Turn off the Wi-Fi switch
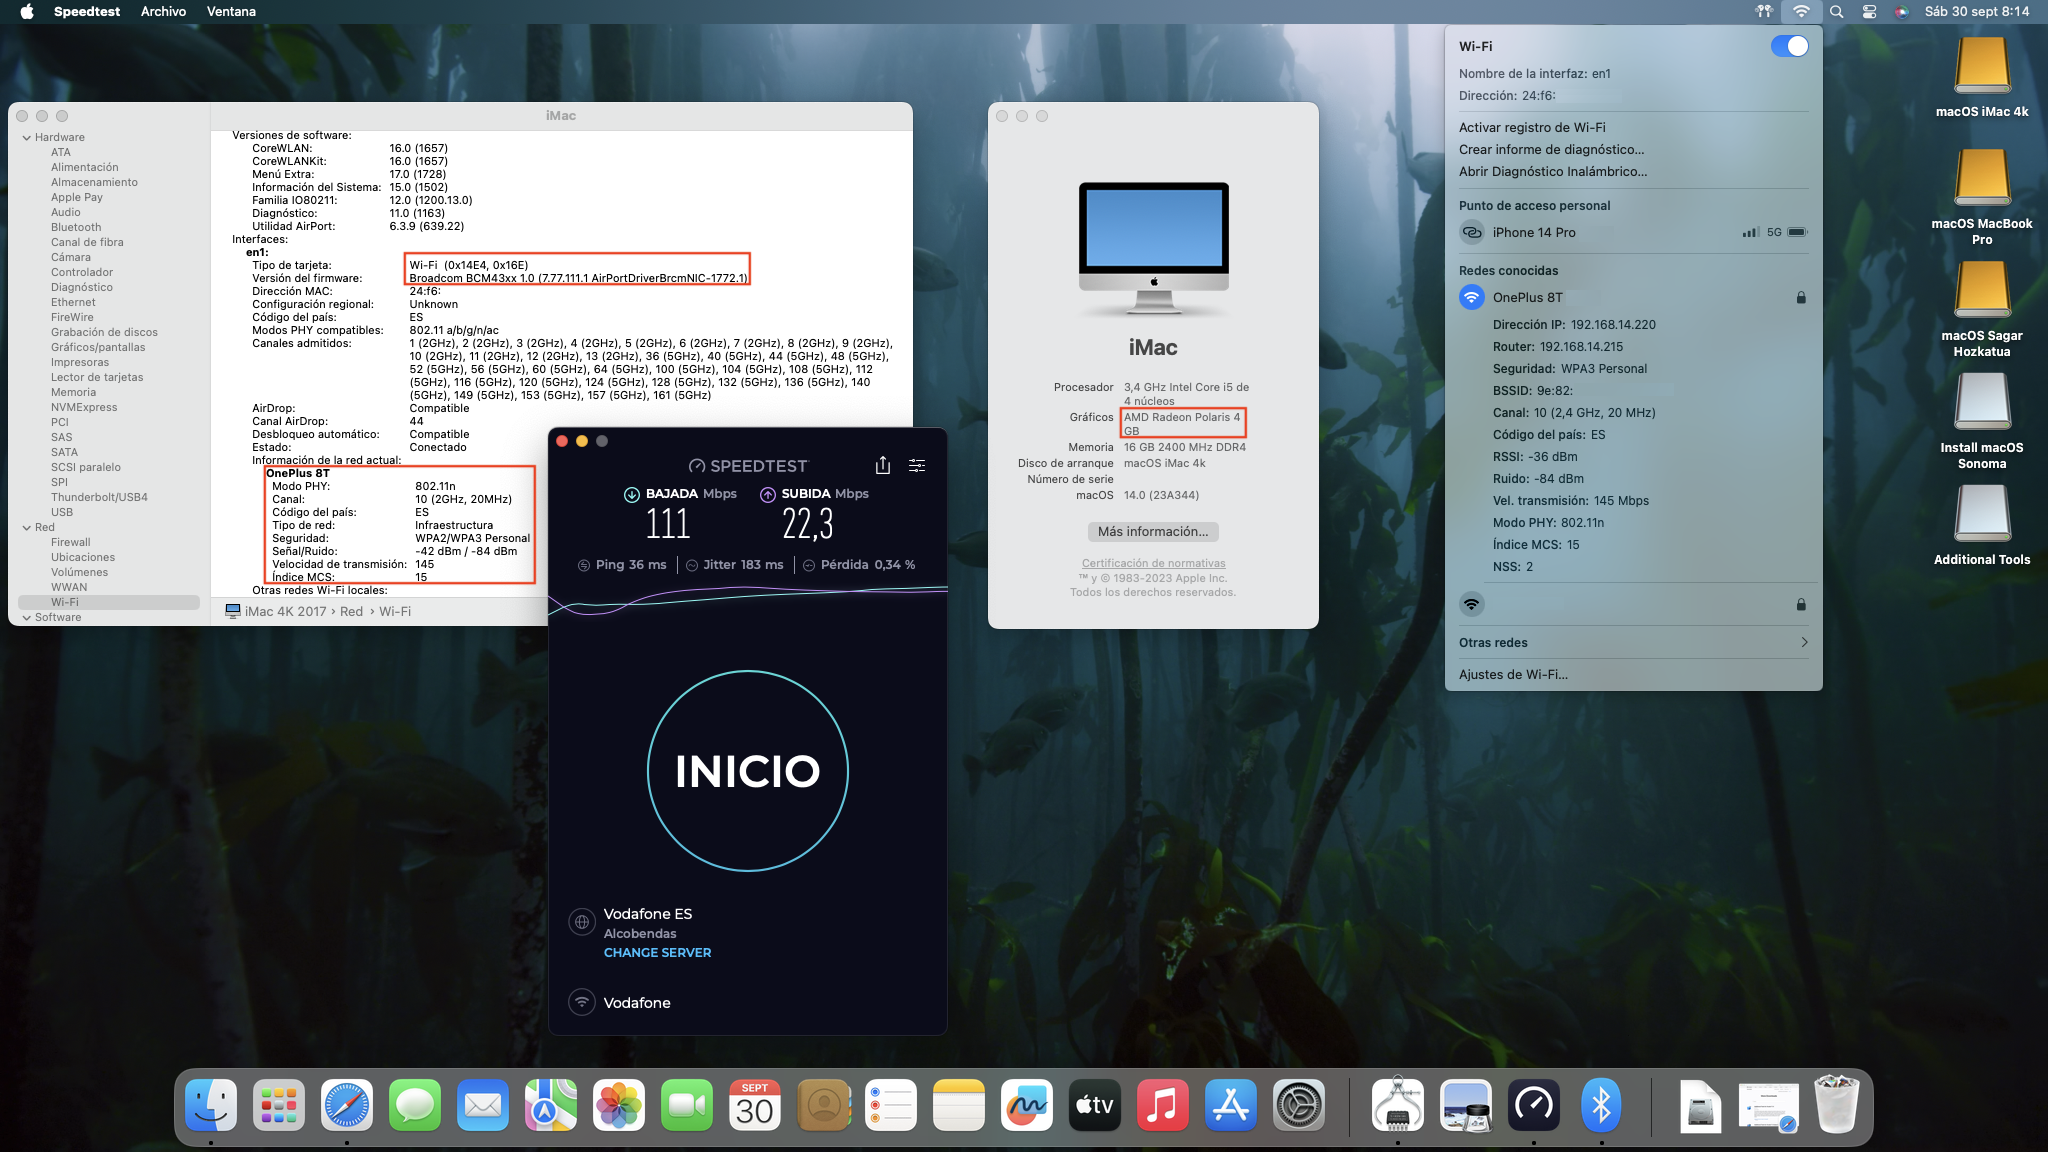This screenshot has width=2048, height=1152. [x=1789, y=46]
